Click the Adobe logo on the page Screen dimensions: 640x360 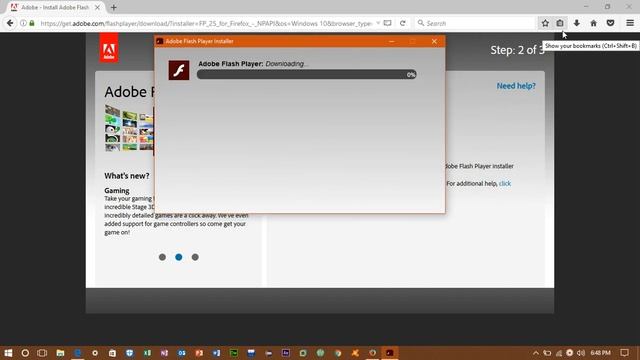click(x=109, y=48)
